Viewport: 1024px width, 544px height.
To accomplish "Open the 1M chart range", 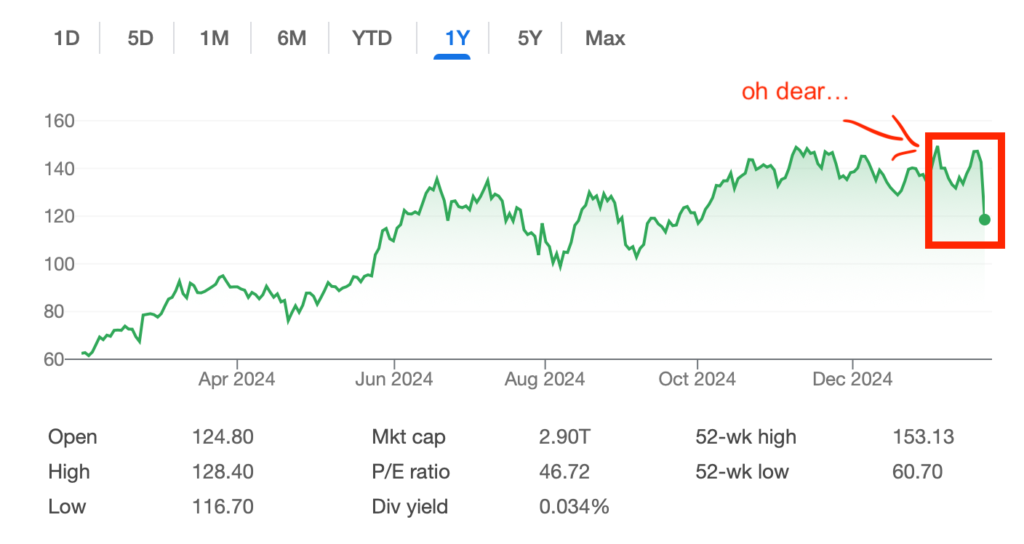I will pyautogui.click(x=214, y=39).
